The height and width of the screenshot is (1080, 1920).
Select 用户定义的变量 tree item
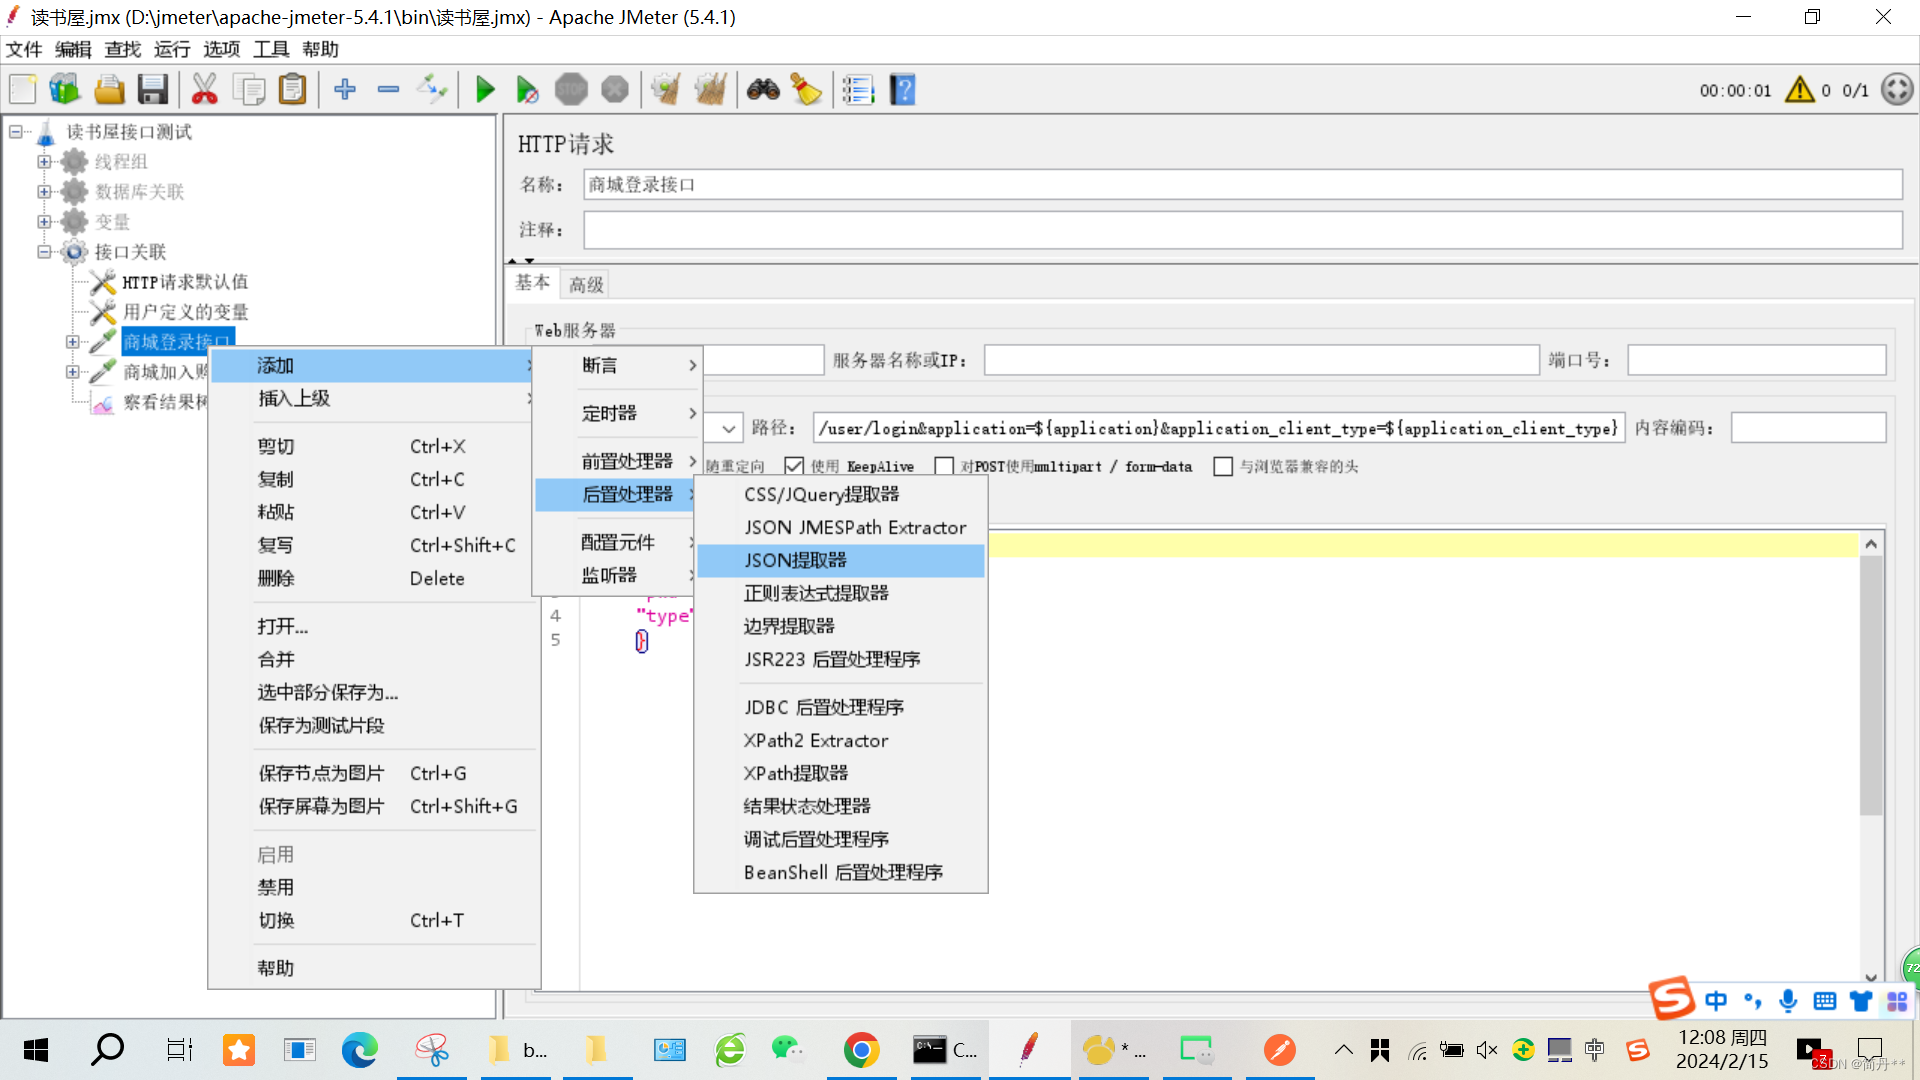tap(185, 312)
